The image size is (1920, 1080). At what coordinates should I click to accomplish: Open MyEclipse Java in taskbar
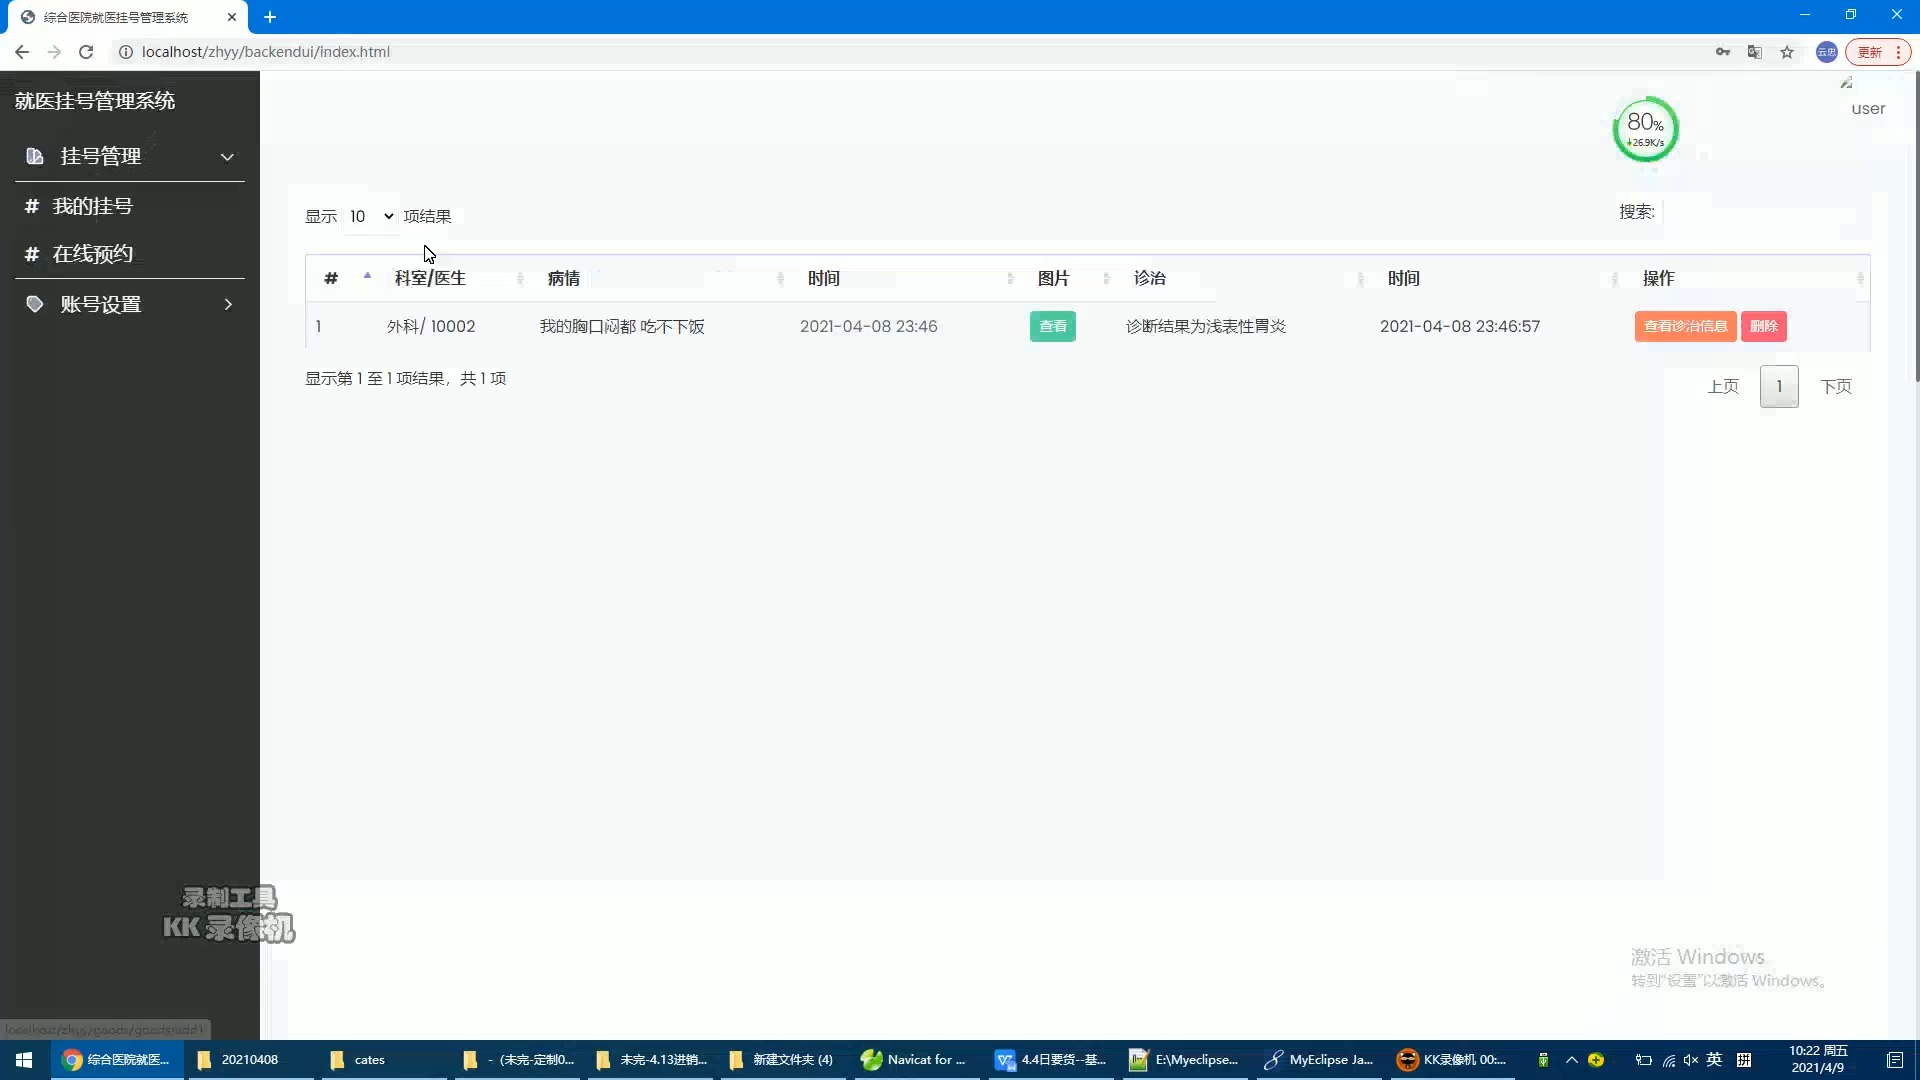pos(1318,1060)
